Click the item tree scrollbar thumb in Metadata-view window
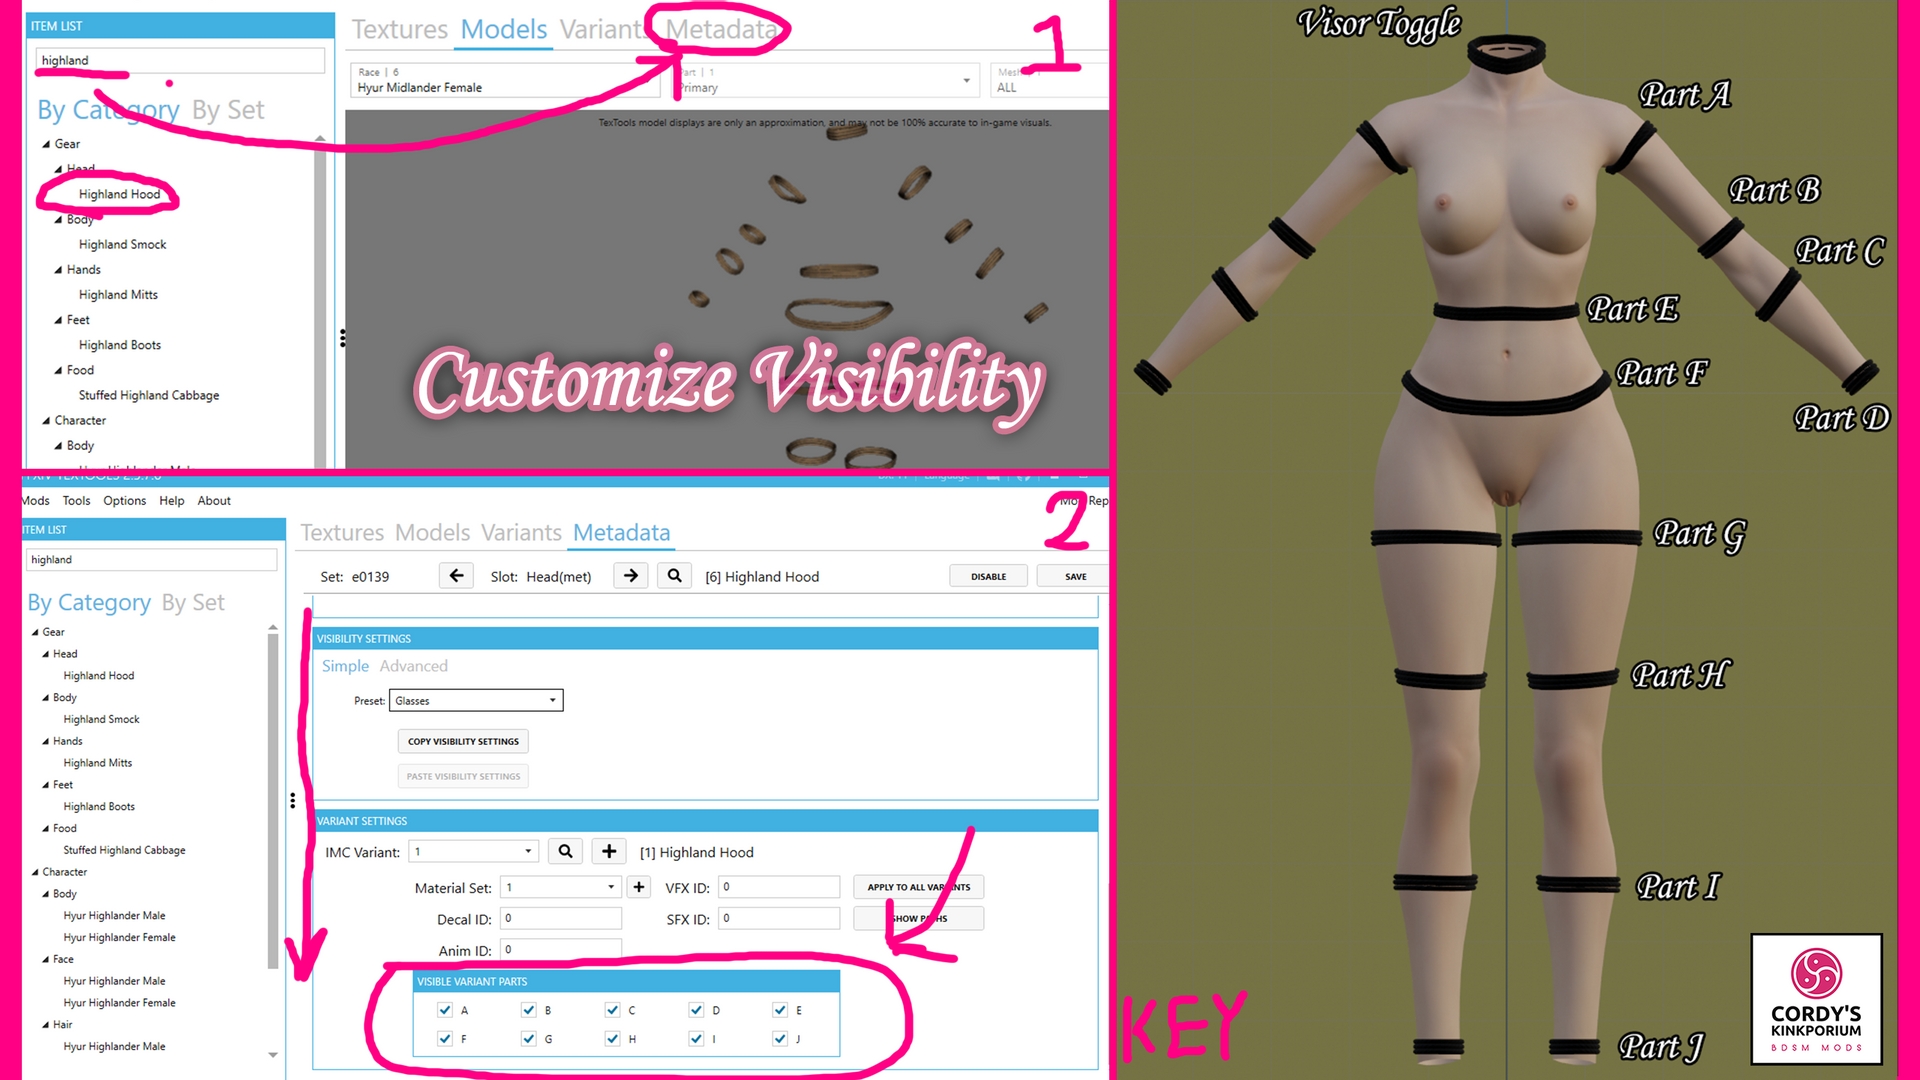Screen dimensions: 1920x1080 [x=273, y=800]
